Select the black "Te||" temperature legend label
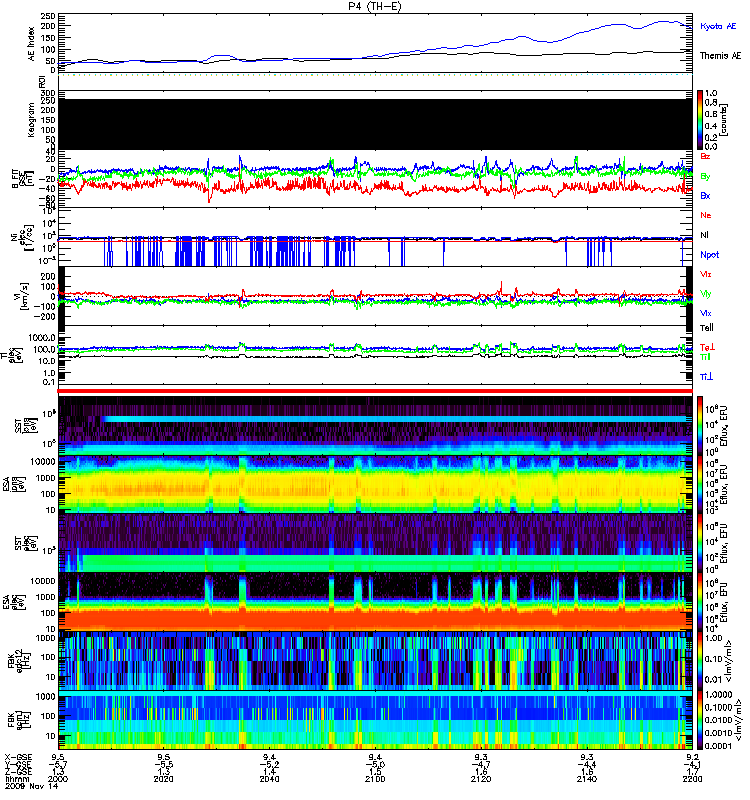This screenshot has width=750, height=800. tap(706, 328)
